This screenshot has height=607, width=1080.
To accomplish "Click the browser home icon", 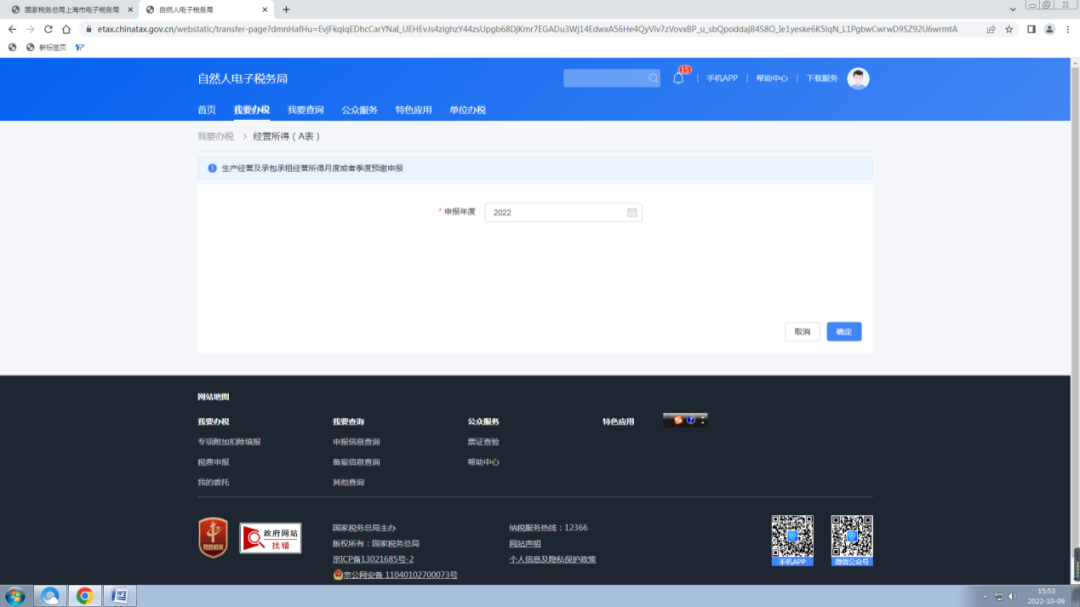I will 66,29.
